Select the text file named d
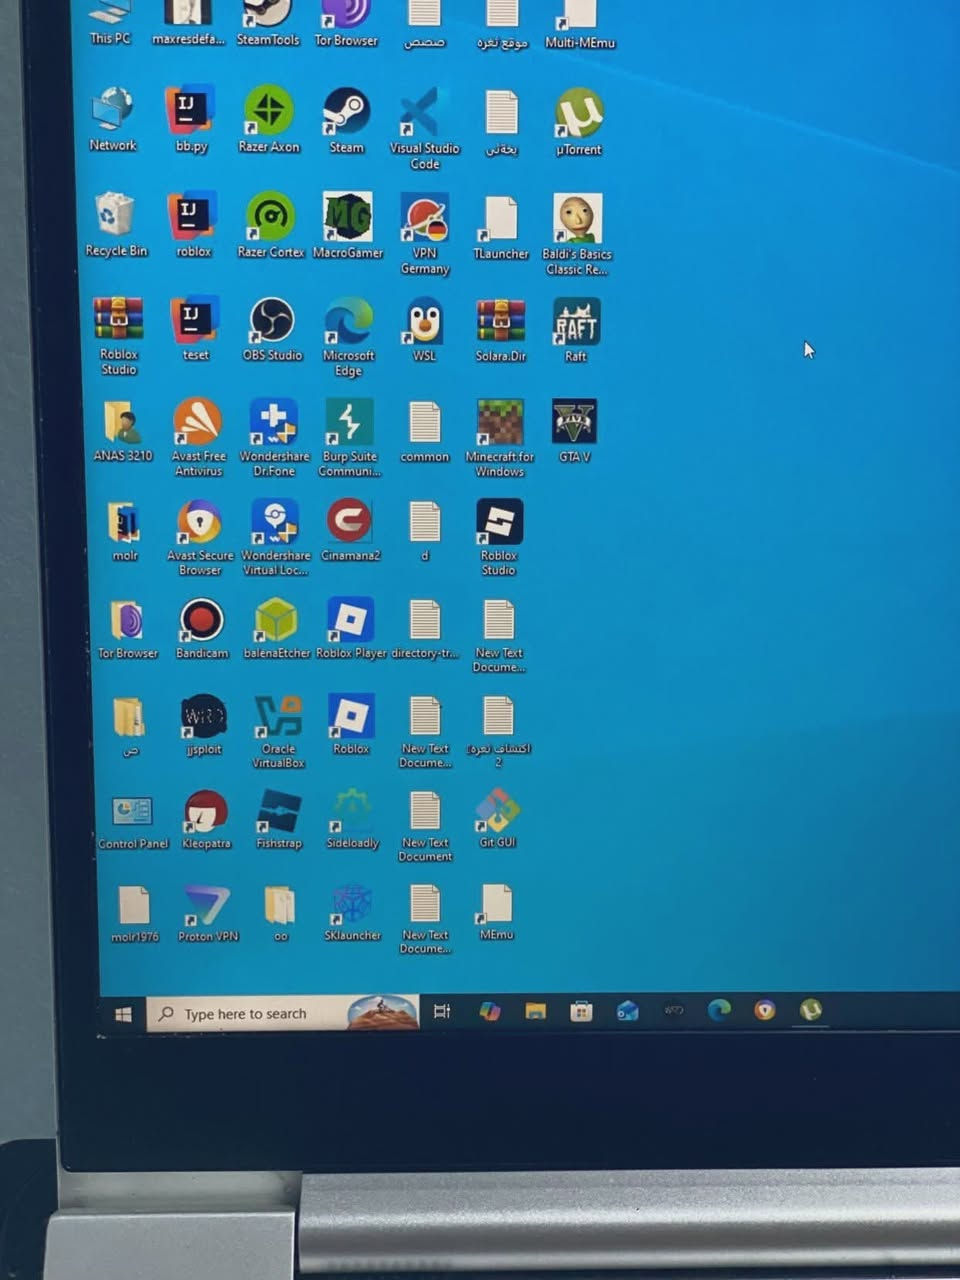 tap(424, 523)
